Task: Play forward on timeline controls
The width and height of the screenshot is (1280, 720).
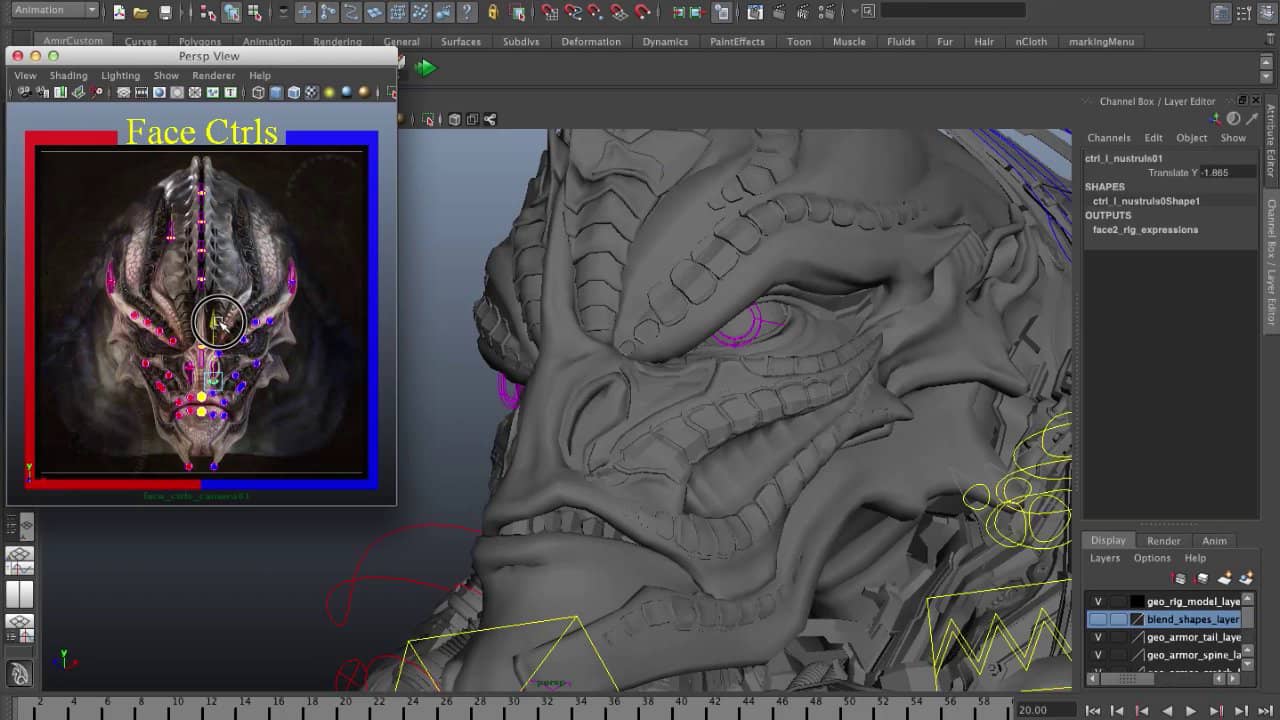Action: pos(1191,711)
